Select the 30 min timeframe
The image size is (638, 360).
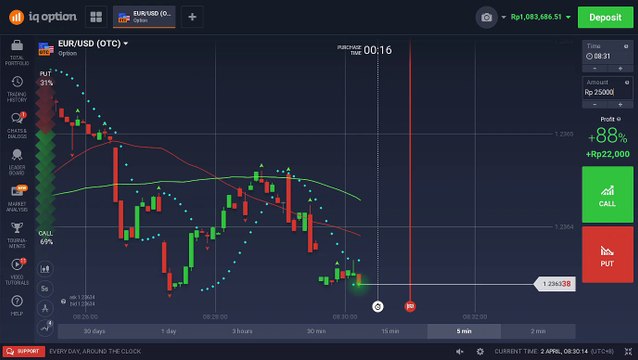click(x=316, y=331)
